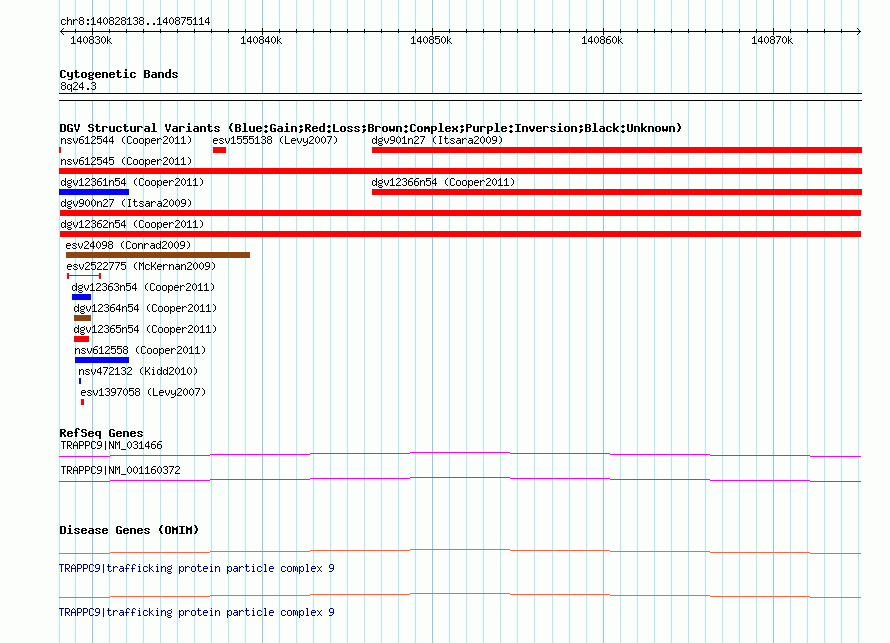Viewport: 890px width, 643px height.
Task: Click the TRAPPC9|NM_001160372 transcript label
Action: pyautogui.click(x=120, y=470)
